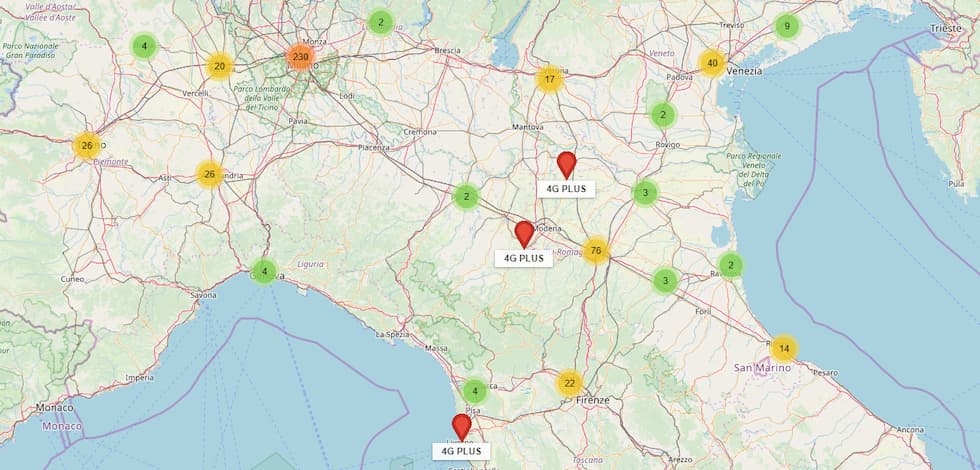
Task: Open the orange 230 cluster over Milano
Action: pyautogui.click(x=301, y=57)
